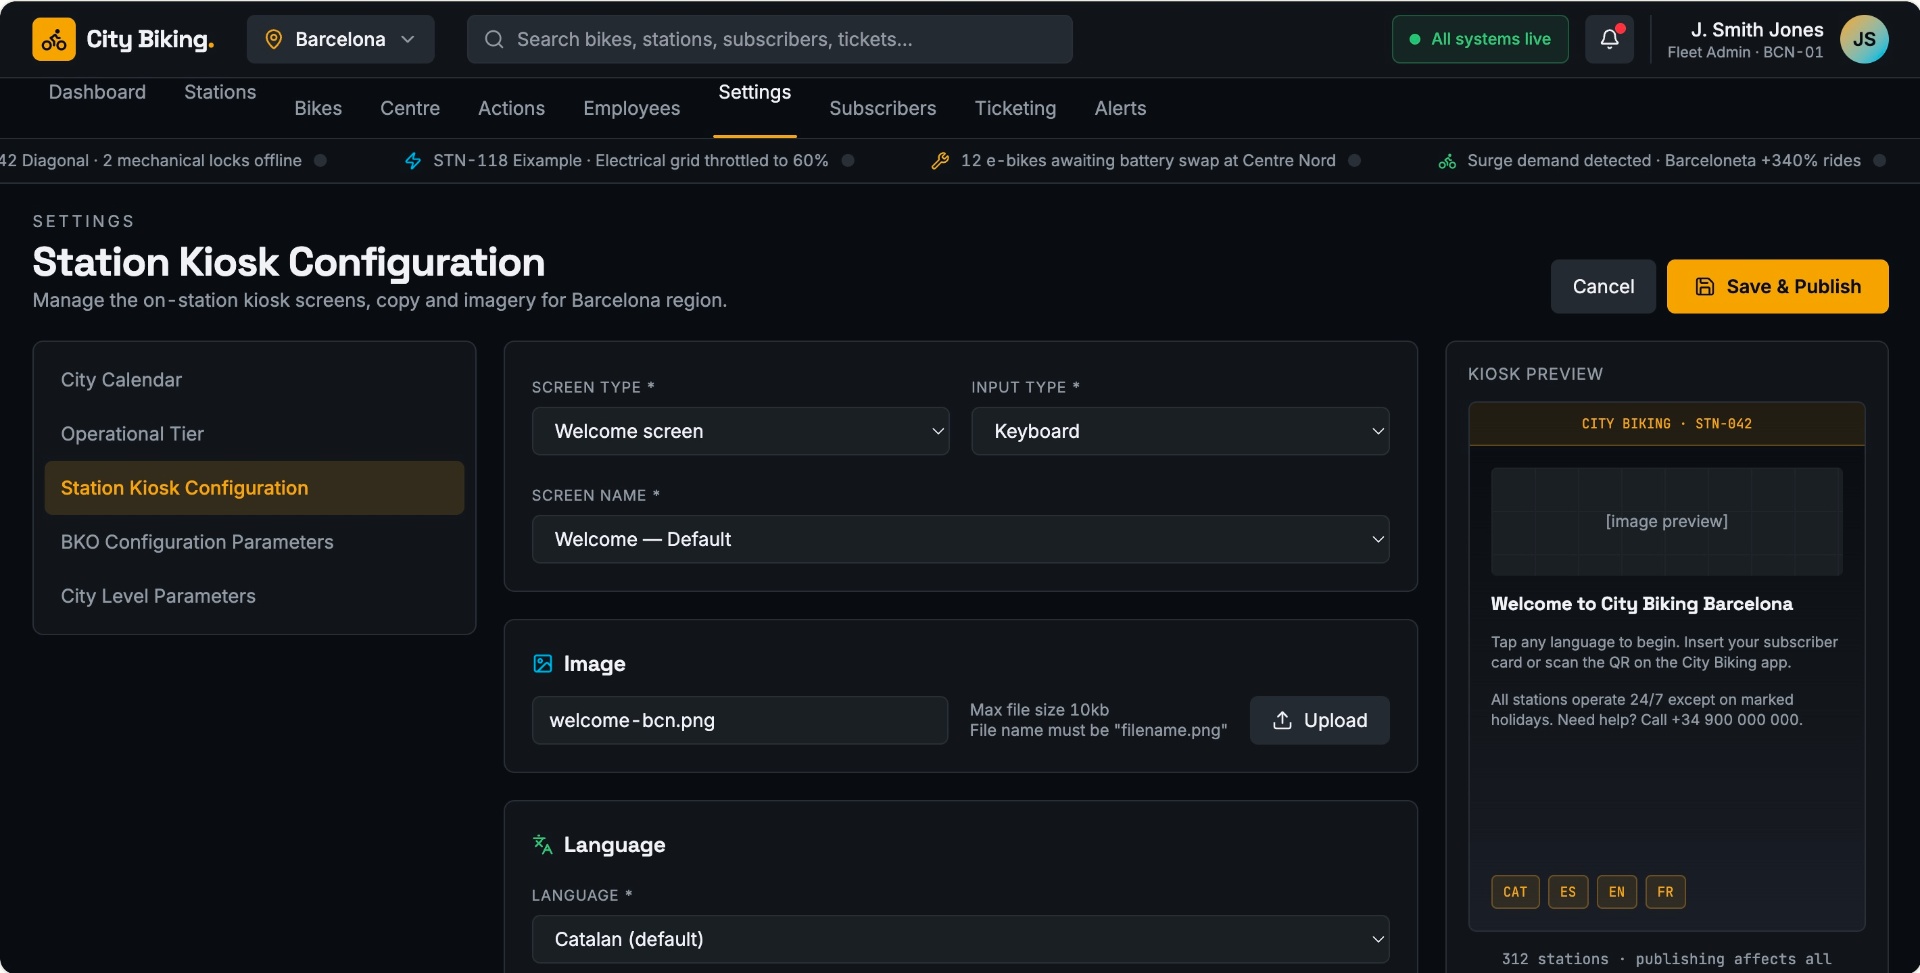Screen dimensions: 1920x973
Task: Click the Welcome to City Biking Barcelona heading
Action: 1641,604
